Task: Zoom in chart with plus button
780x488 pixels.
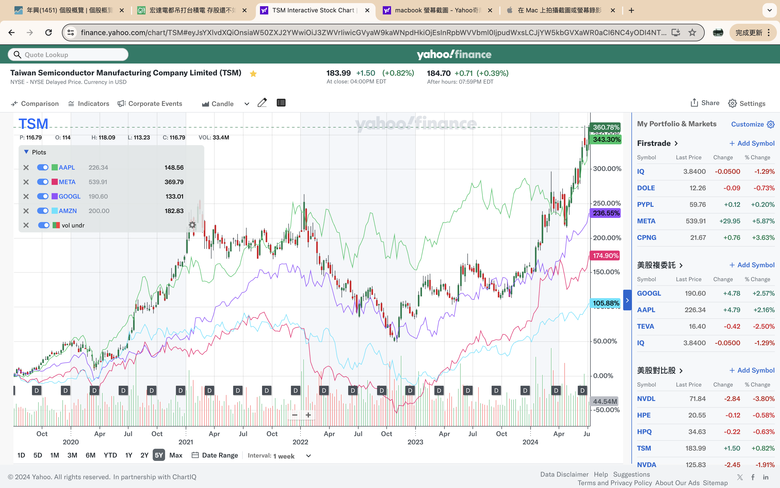Action: click(308, 415)
